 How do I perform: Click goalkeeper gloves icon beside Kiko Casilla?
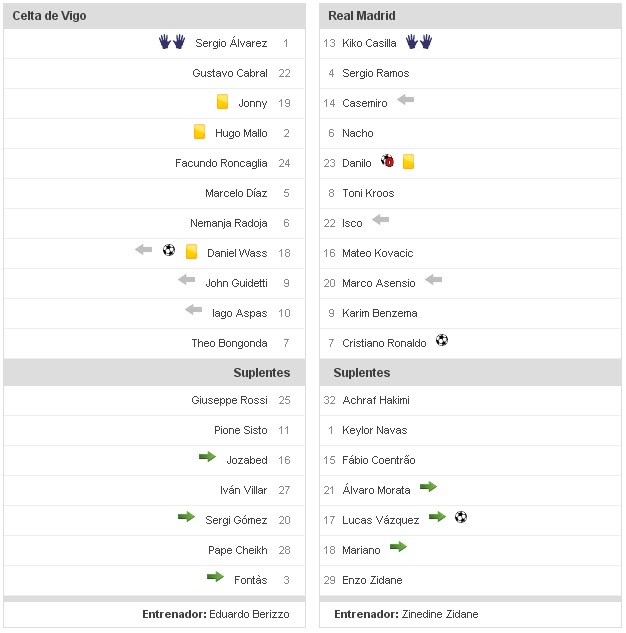[418, 42]
